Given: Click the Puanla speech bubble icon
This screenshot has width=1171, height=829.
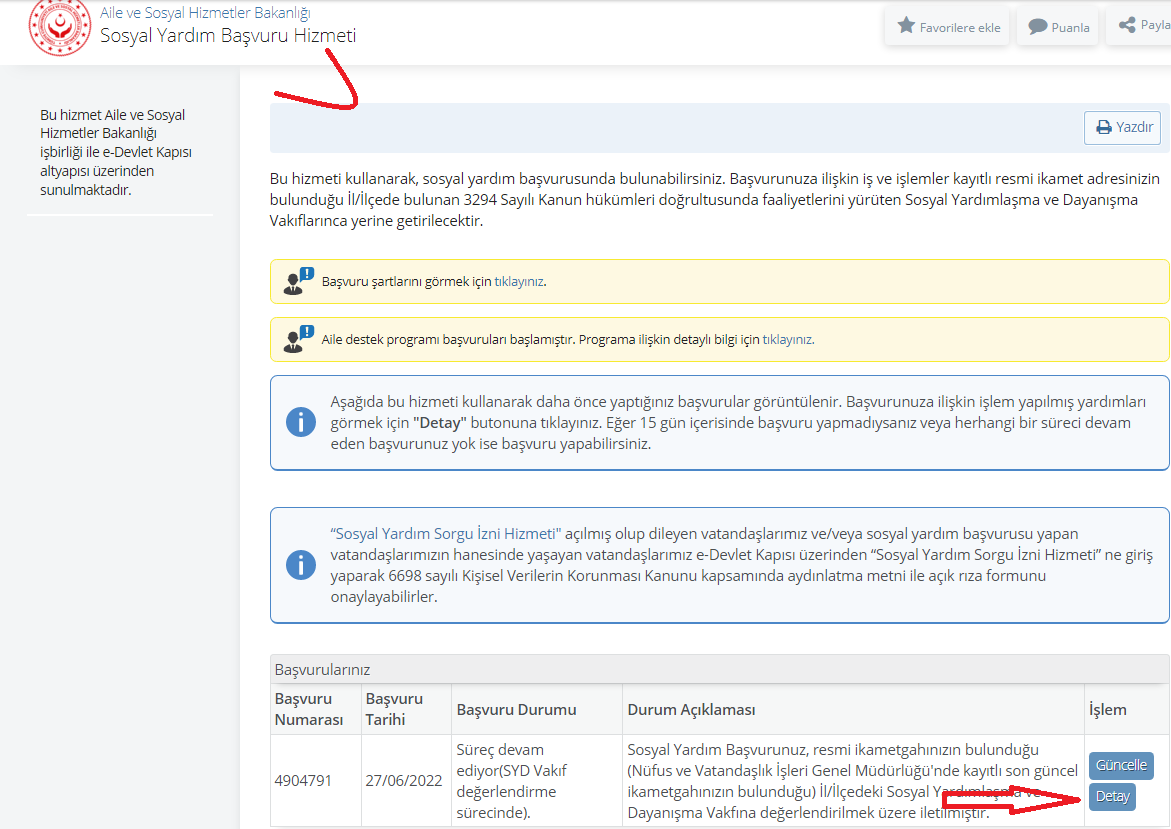Looking at the screenshot, I should 1038,27.
